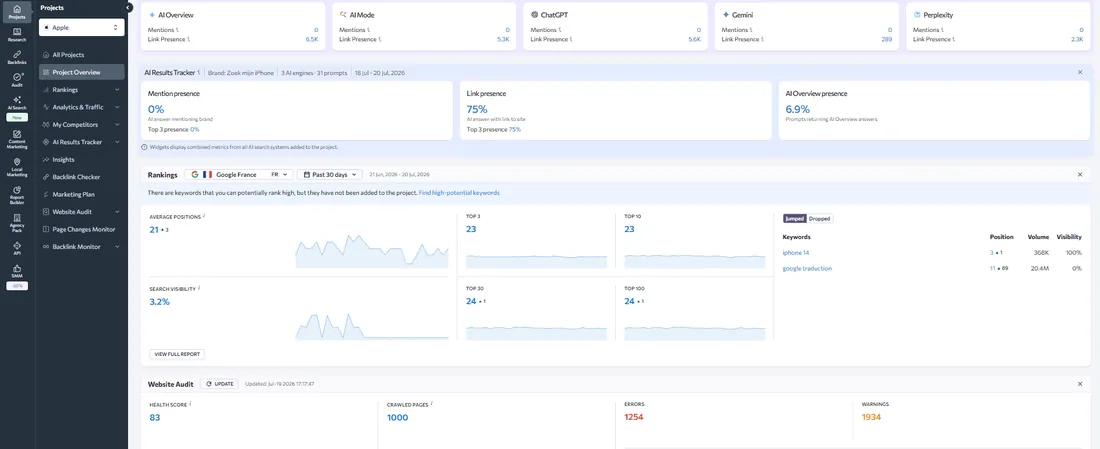Click the Gemini link presence 289 value
This screenshot has height=449, width=1100.
(x=887, y=39)
